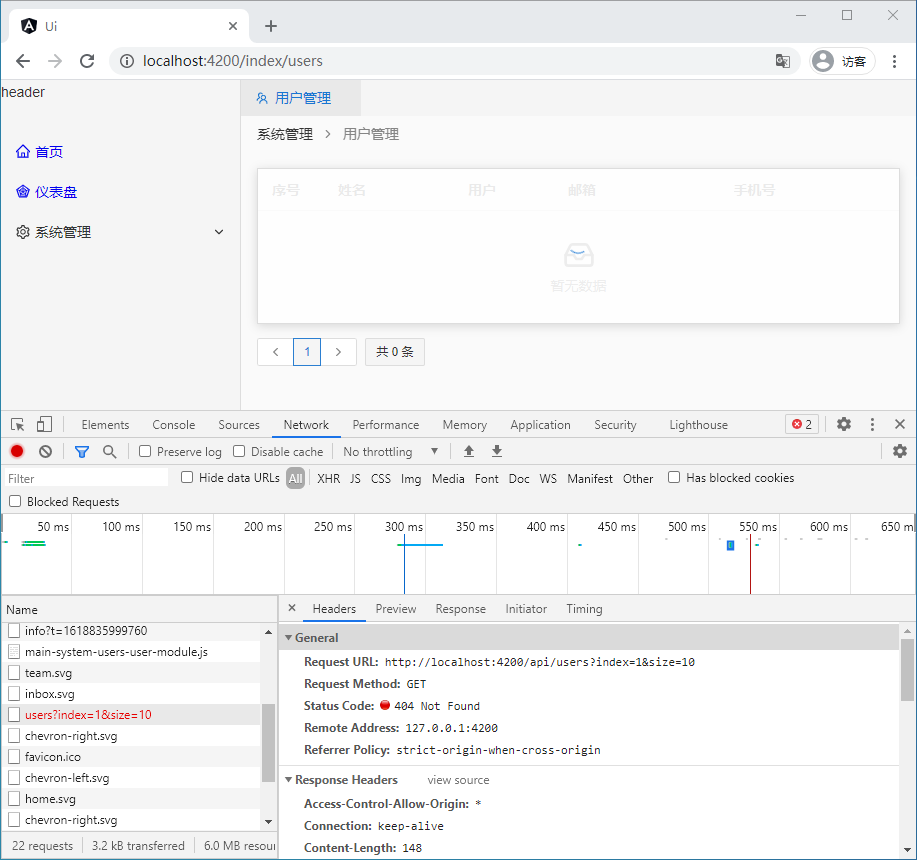917x860 pixels.
Task: Check the Hide data URLs checkbox
Action: [187, 478]
